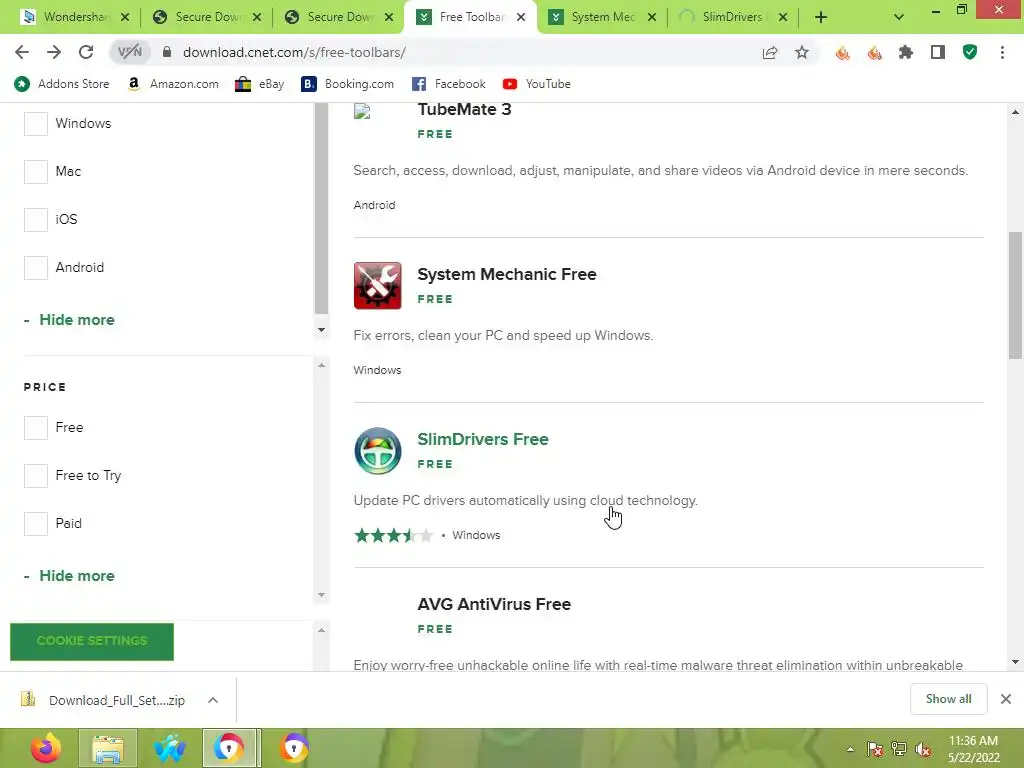
Task: Click the main page scrollbar thumb
Action: 1015,295
